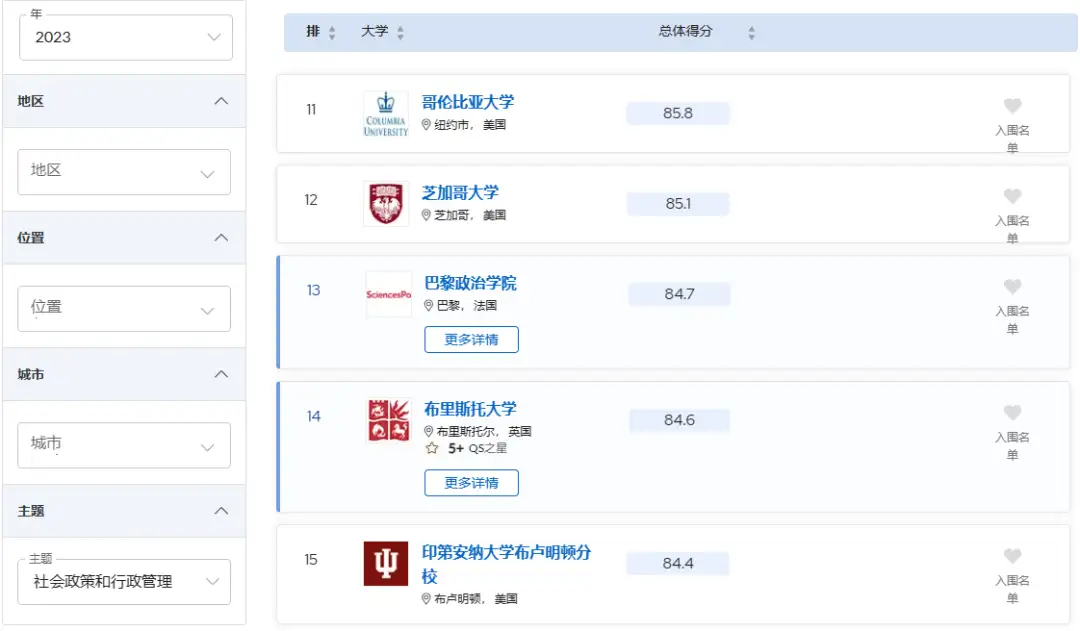The width and height of the screenshot is (1080, 631).
Task: Shortlist 印第安纳大学 with heart icon
Action: 1012,556
